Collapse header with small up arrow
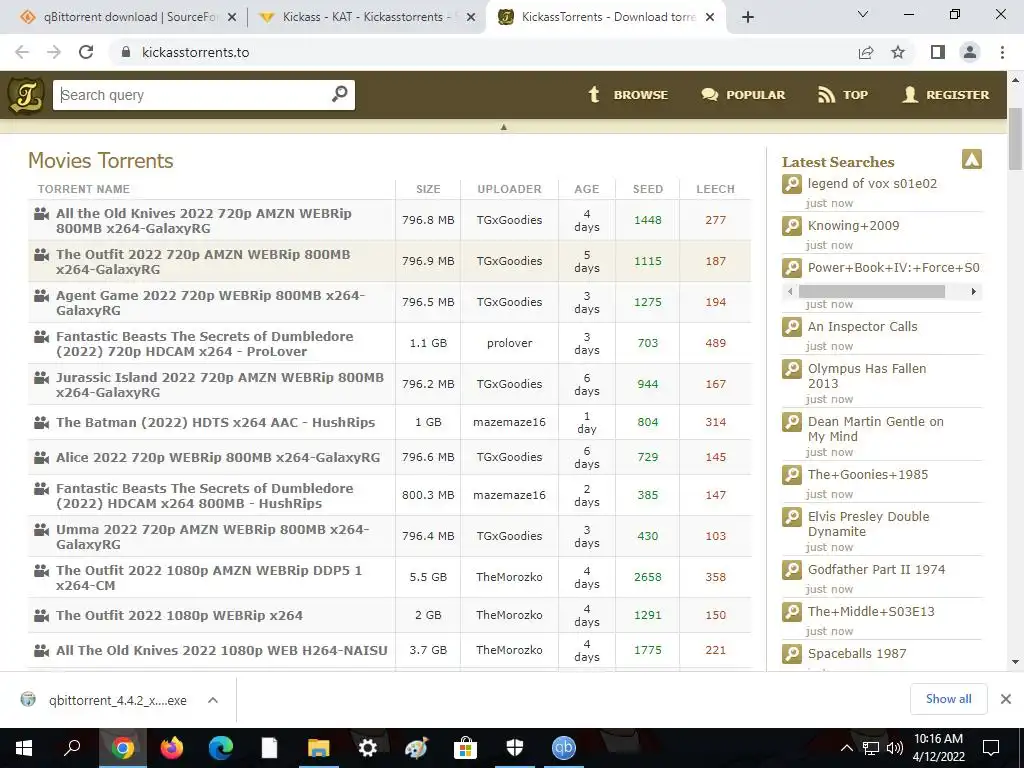Screen dimensions: 1024x768 pos(504,127)
